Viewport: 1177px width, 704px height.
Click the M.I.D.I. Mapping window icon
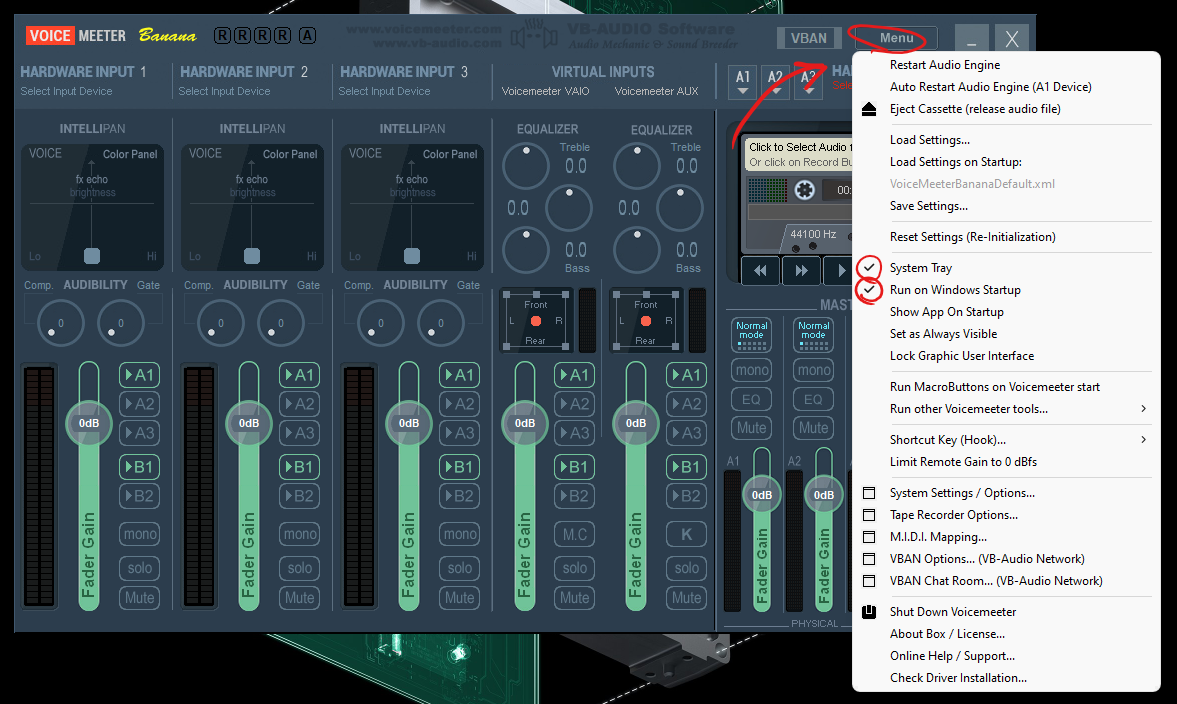pos(868,537)
